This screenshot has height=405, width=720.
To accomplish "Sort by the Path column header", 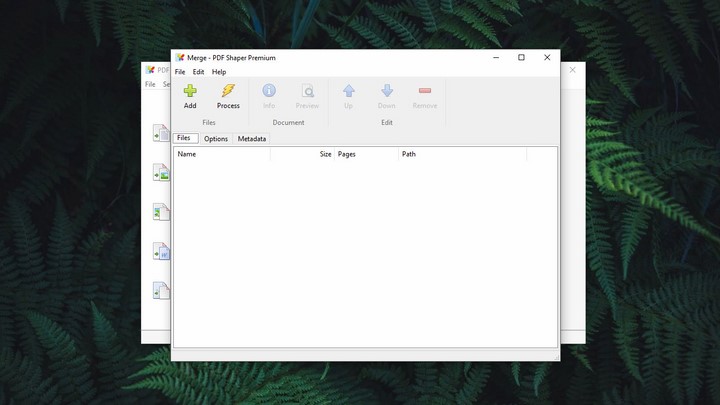I will tap(462, 154).
